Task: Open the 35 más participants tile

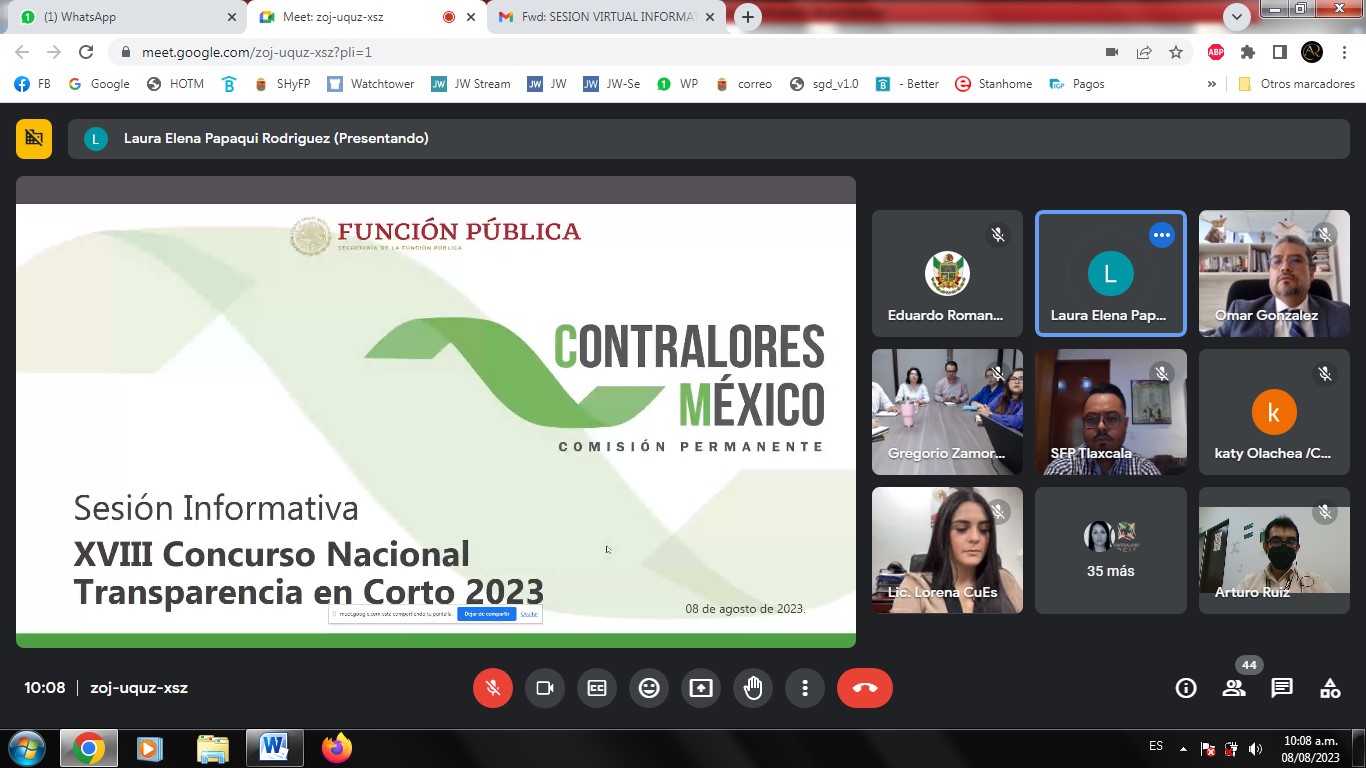Action: (1111, 550)
